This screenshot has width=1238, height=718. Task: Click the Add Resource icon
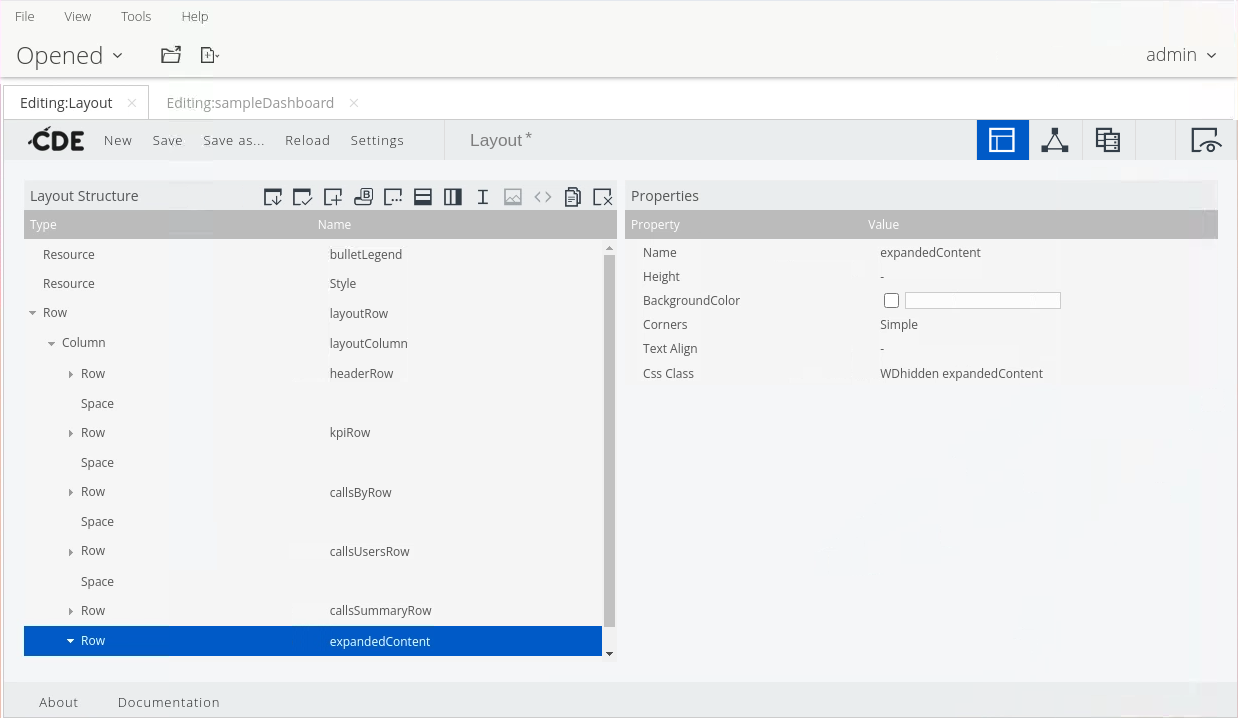tap(333, 197)
